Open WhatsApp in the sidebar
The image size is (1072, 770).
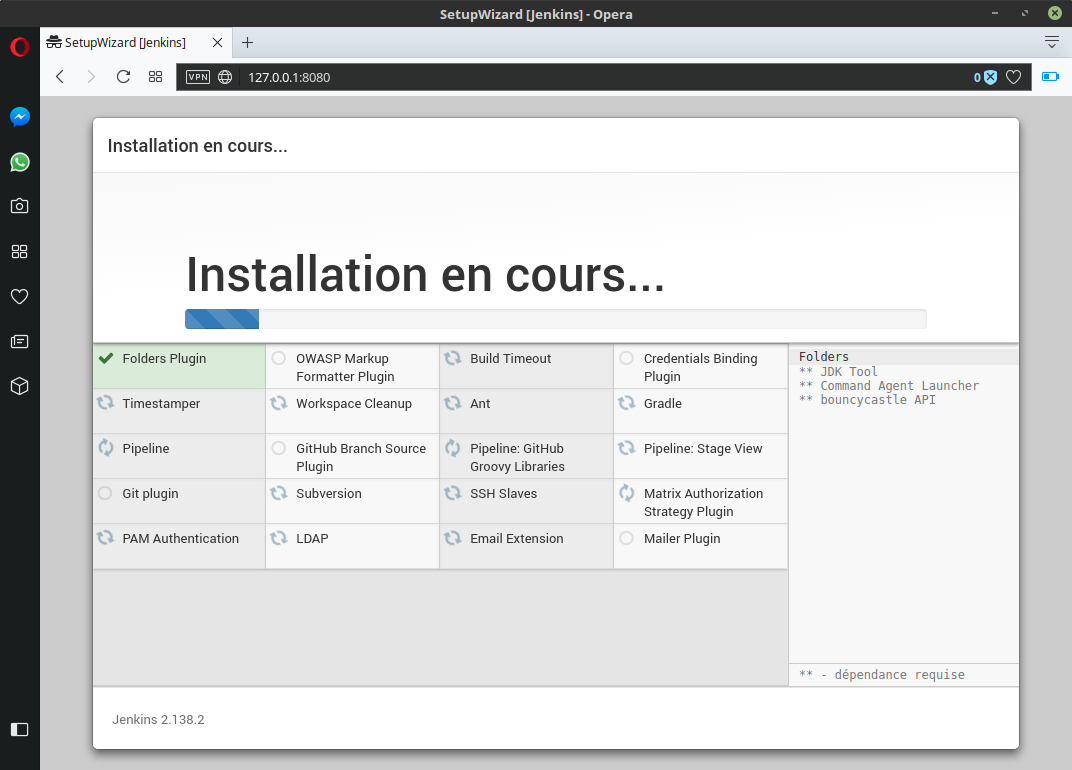19,162
